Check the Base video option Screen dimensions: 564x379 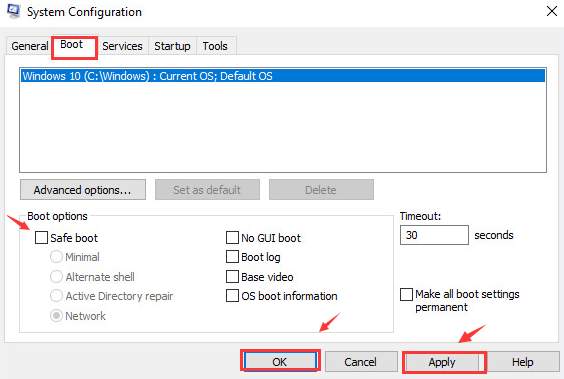tap(232, 277)
